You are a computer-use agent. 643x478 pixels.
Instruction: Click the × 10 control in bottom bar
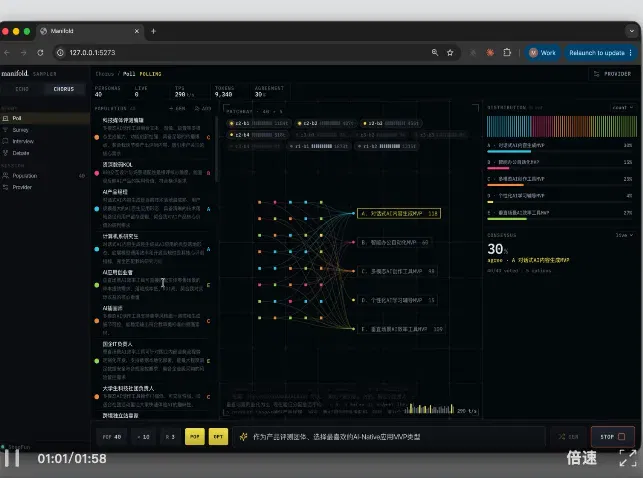pos(143,437)
